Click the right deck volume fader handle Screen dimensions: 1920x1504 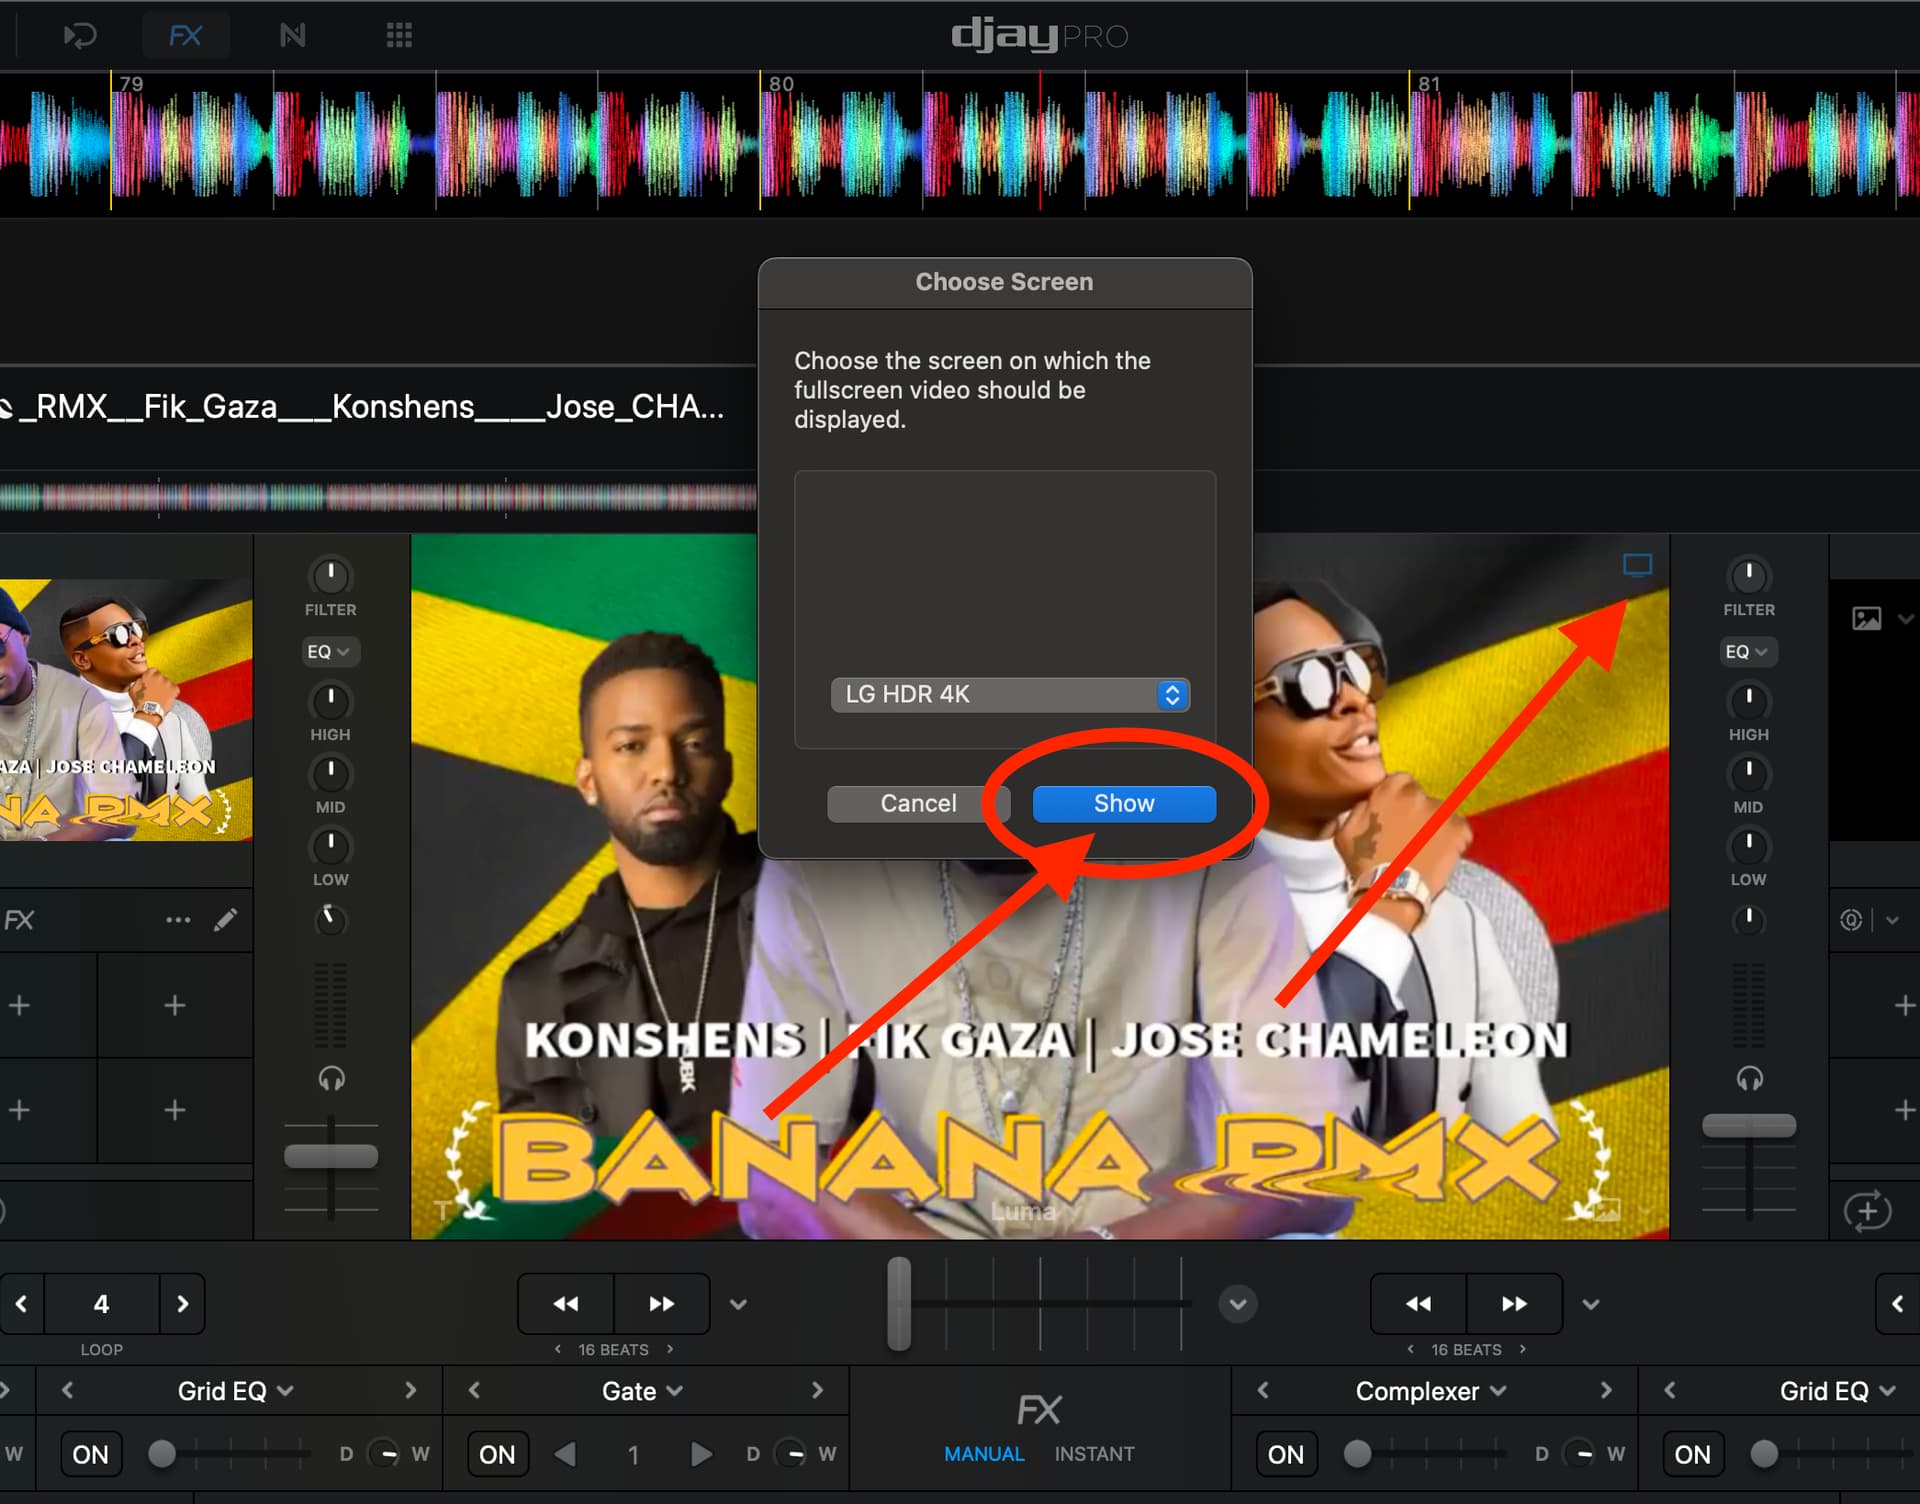coord(1749,1125)
